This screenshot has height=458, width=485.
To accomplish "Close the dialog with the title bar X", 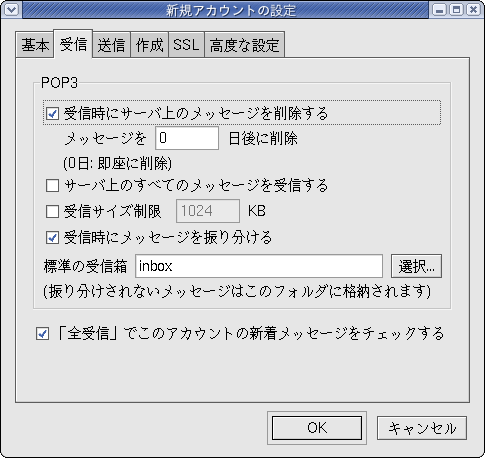I will click(473, 10).
